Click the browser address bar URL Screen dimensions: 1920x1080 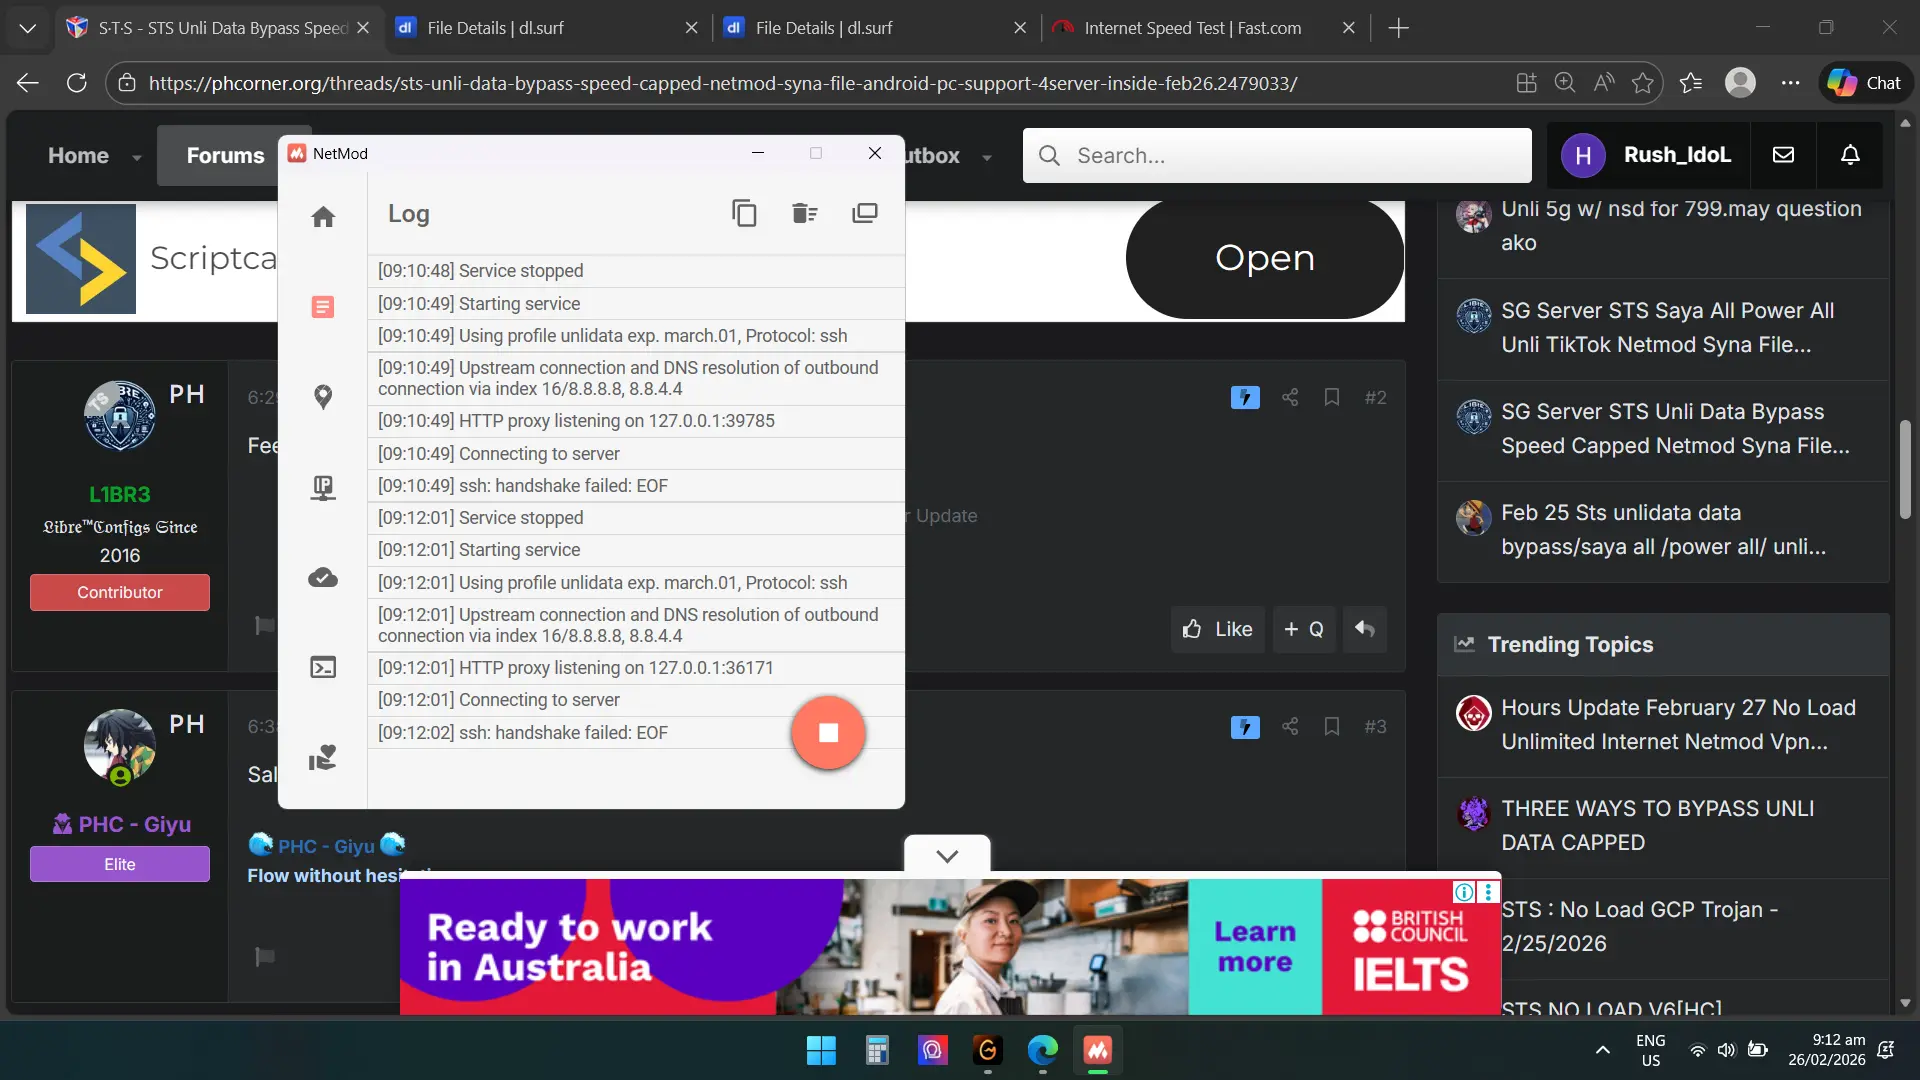723,83
